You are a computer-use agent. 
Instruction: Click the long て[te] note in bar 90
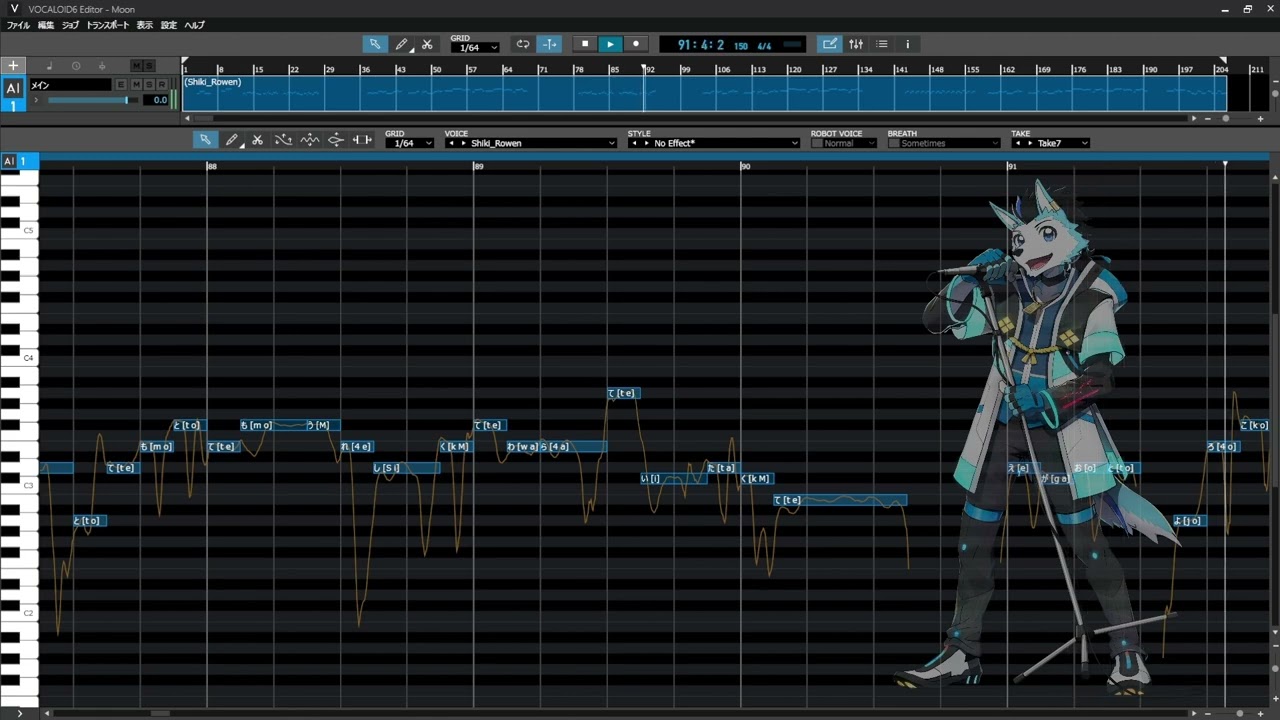click(x=840, y=500)
